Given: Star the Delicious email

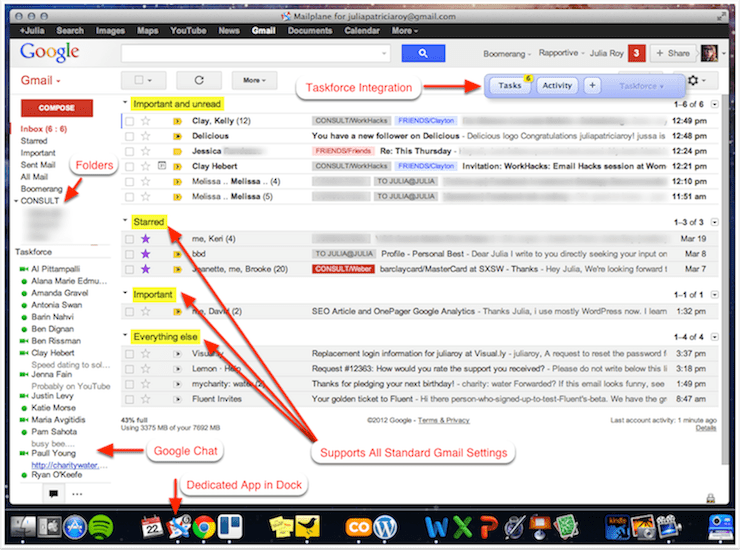Looking at the screenshot, I should (146, 136).
